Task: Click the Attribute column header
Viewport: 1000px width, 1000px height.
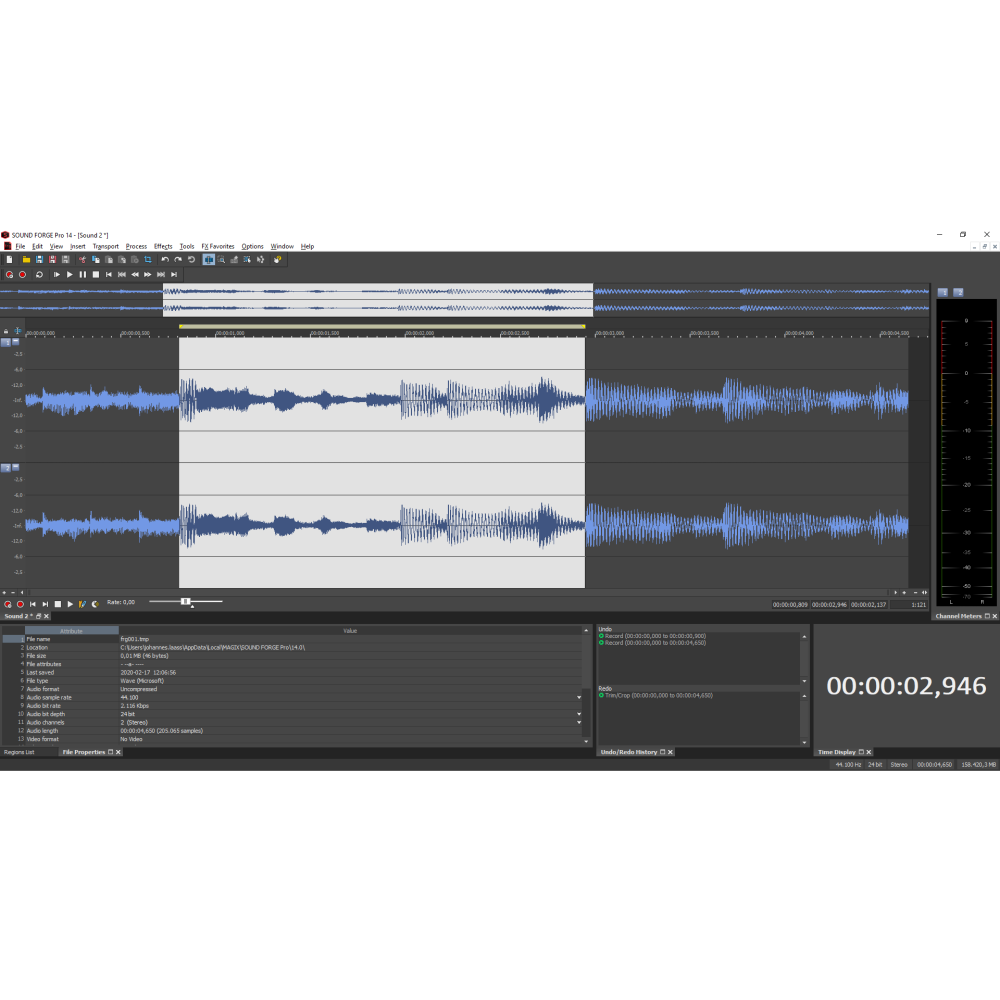Action: pyautogui.click(x=71, y=631)
